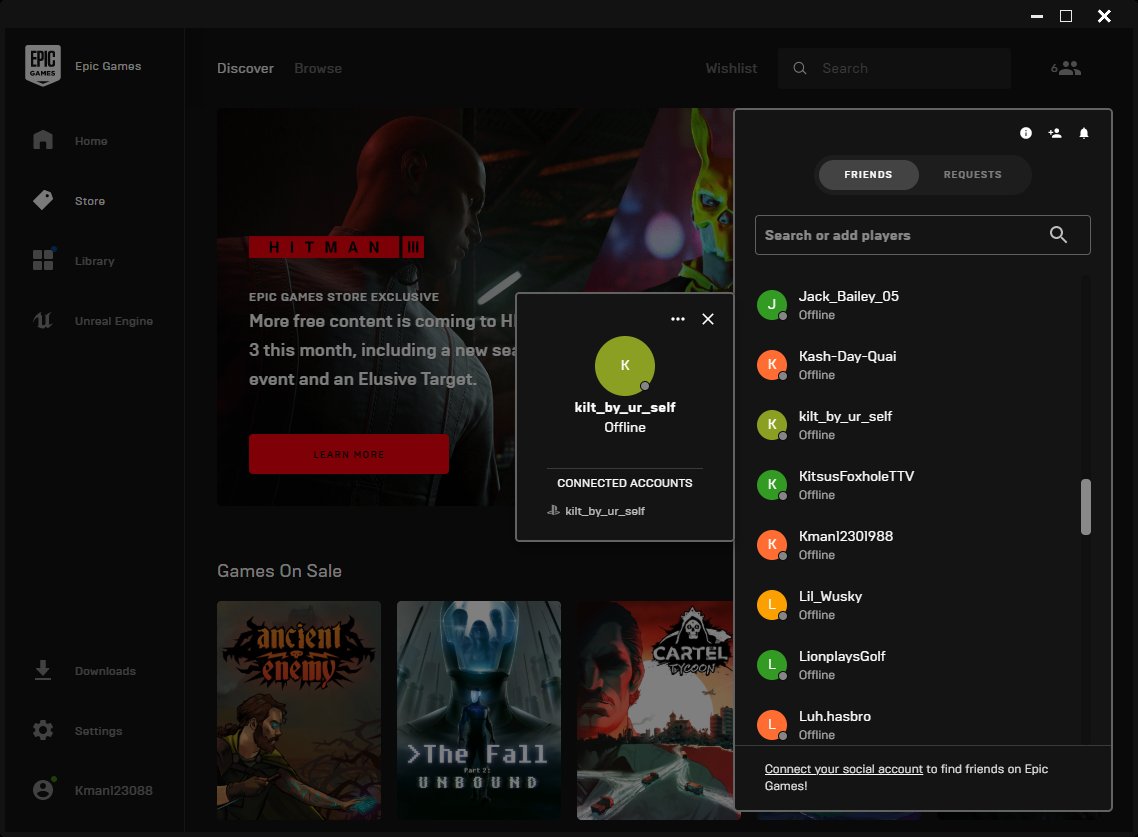Click the Kmanl2301988 avatar
Image resolution: width=1138 pixels, height=837 pixels.
click(x=772, y=544)
